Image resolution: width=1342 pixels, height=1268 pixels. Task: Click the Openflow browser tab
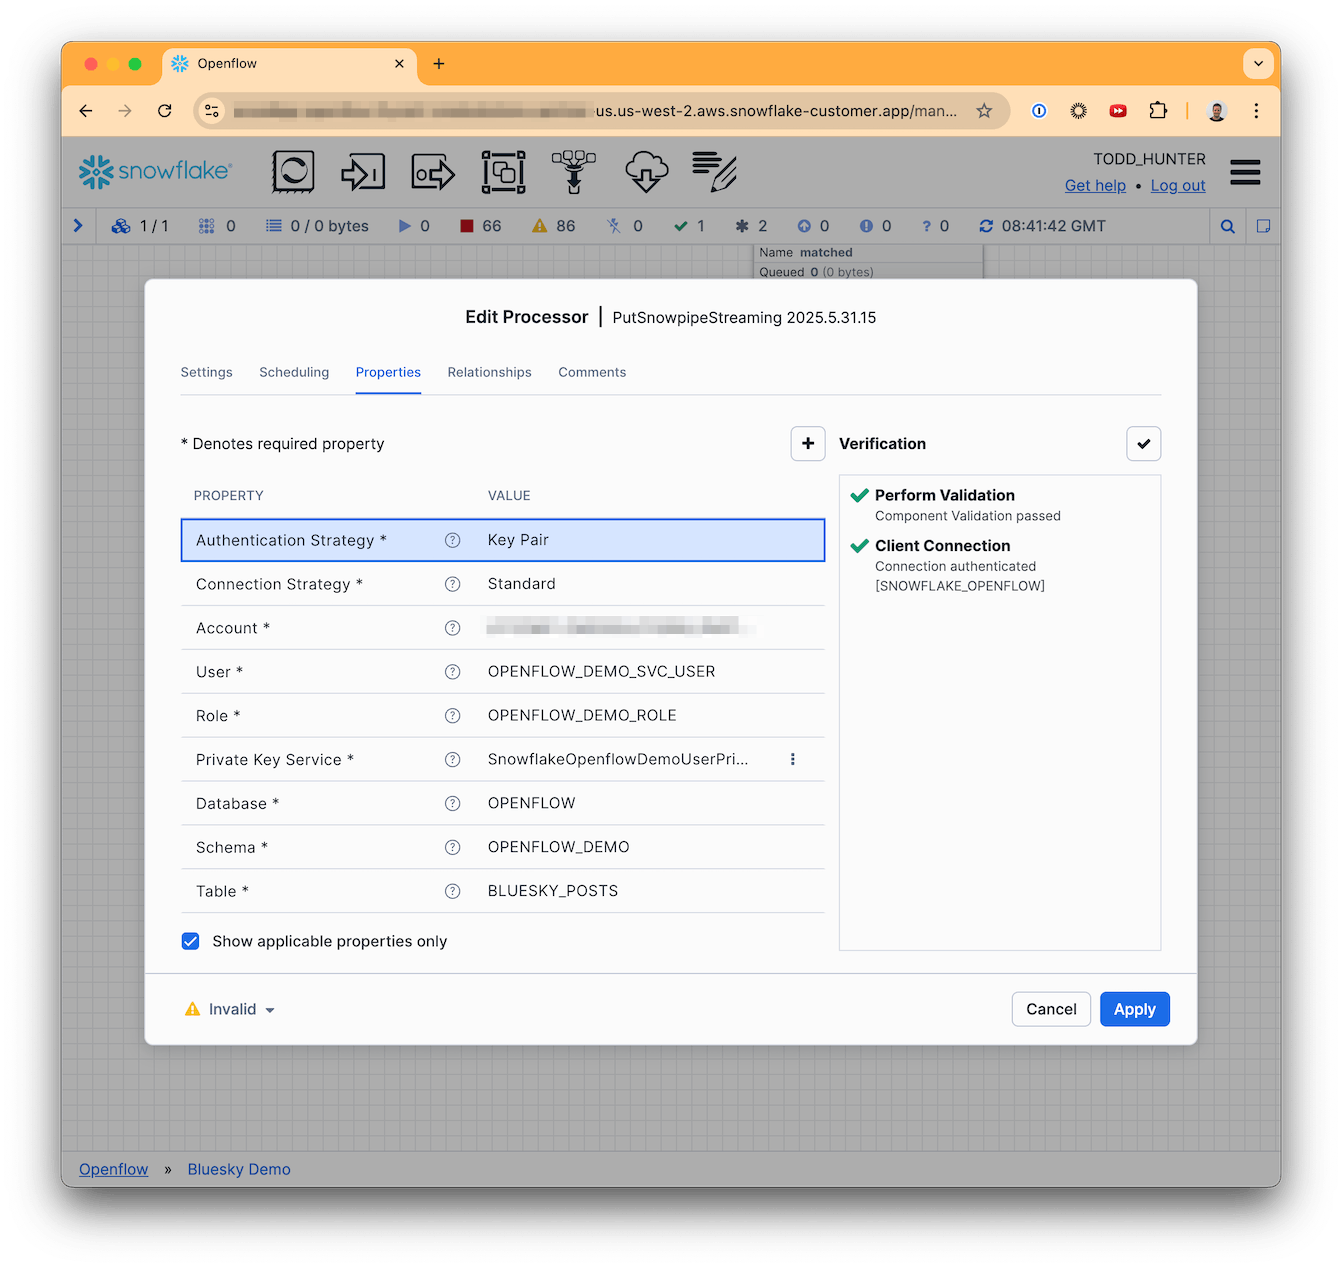coord(288,64)
